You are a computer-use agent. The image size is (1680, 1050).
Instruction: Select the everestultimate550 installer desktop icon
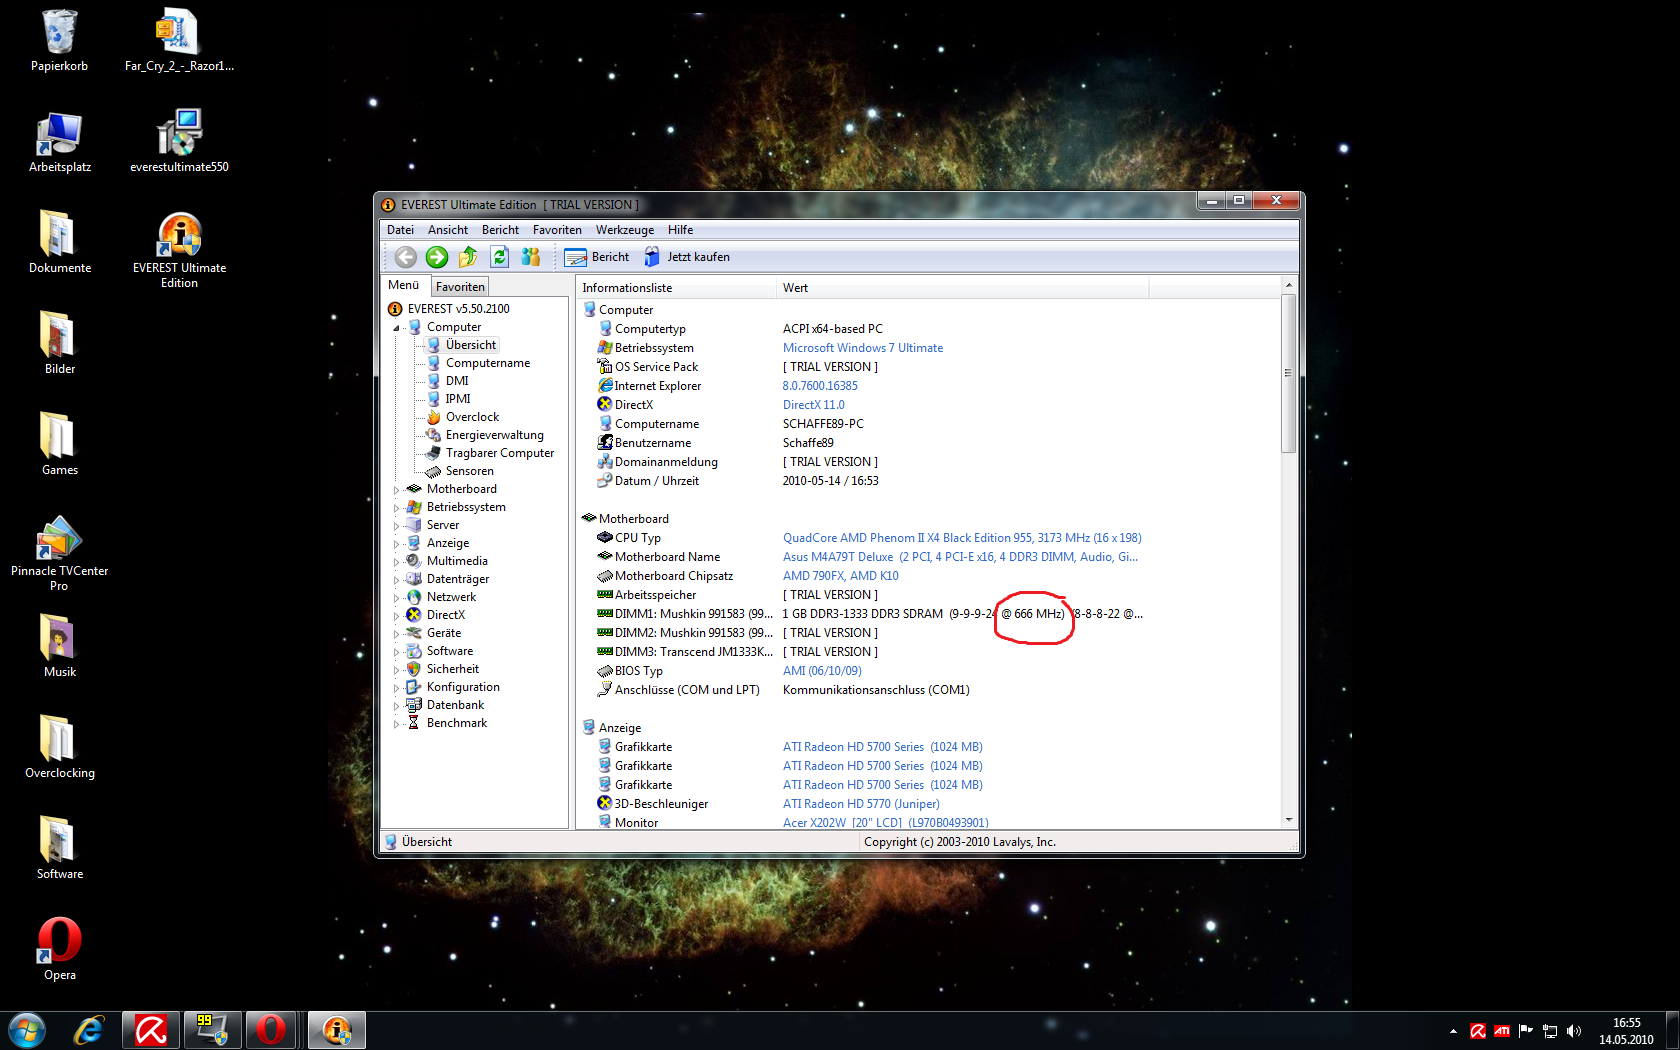pos(179,142)
